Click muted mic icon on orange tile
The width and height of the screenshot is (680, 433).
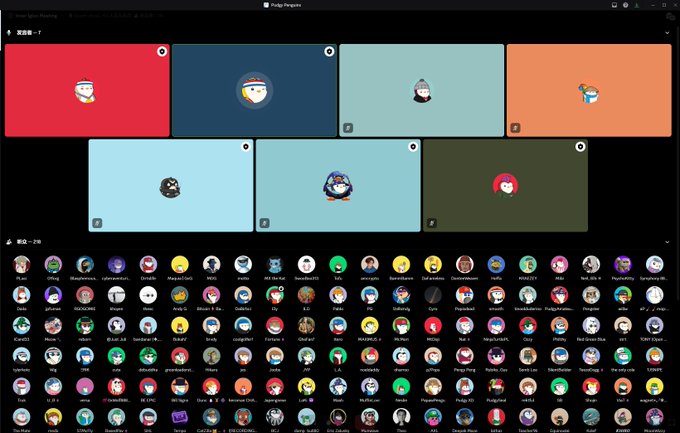(515, 128)
